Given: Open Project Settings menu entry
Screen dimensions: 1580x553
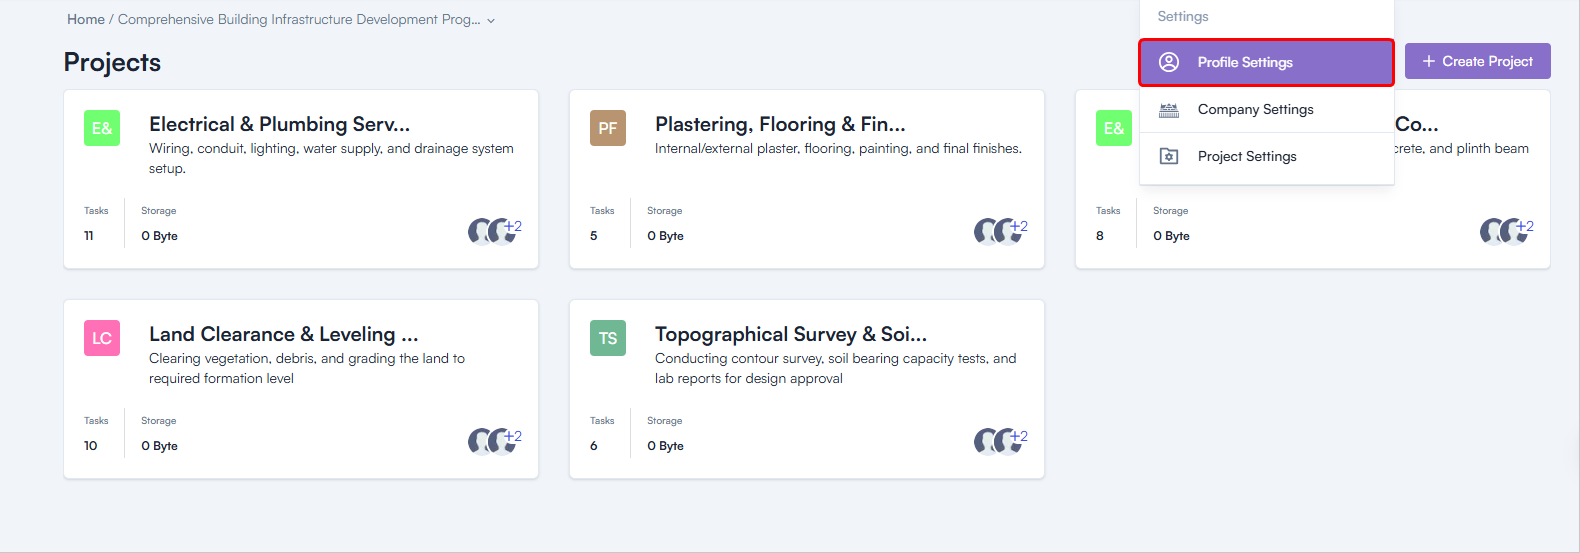Looking at the screenshot, I should click(x=1247, y=157).
